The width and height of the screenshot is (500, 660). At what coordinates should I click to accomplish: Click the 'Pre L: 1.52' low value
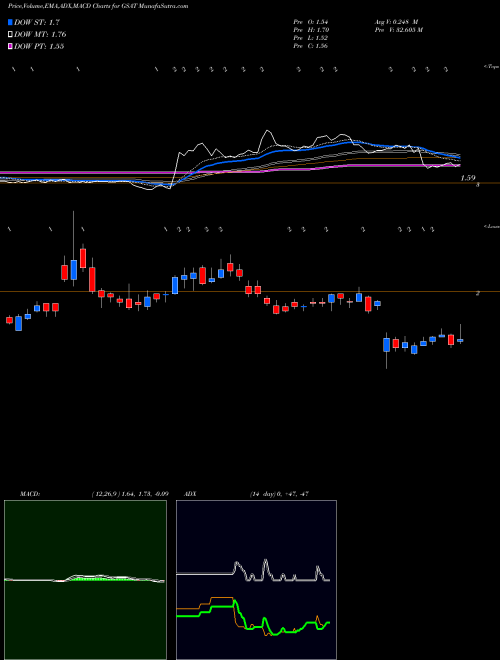pos(311,38)
